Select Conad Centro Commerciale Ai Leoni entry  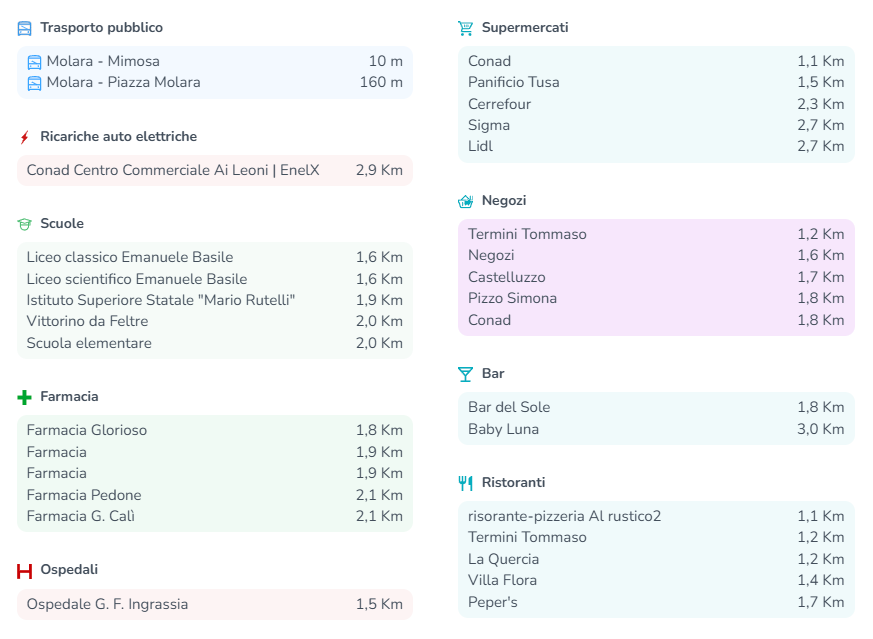173,170
